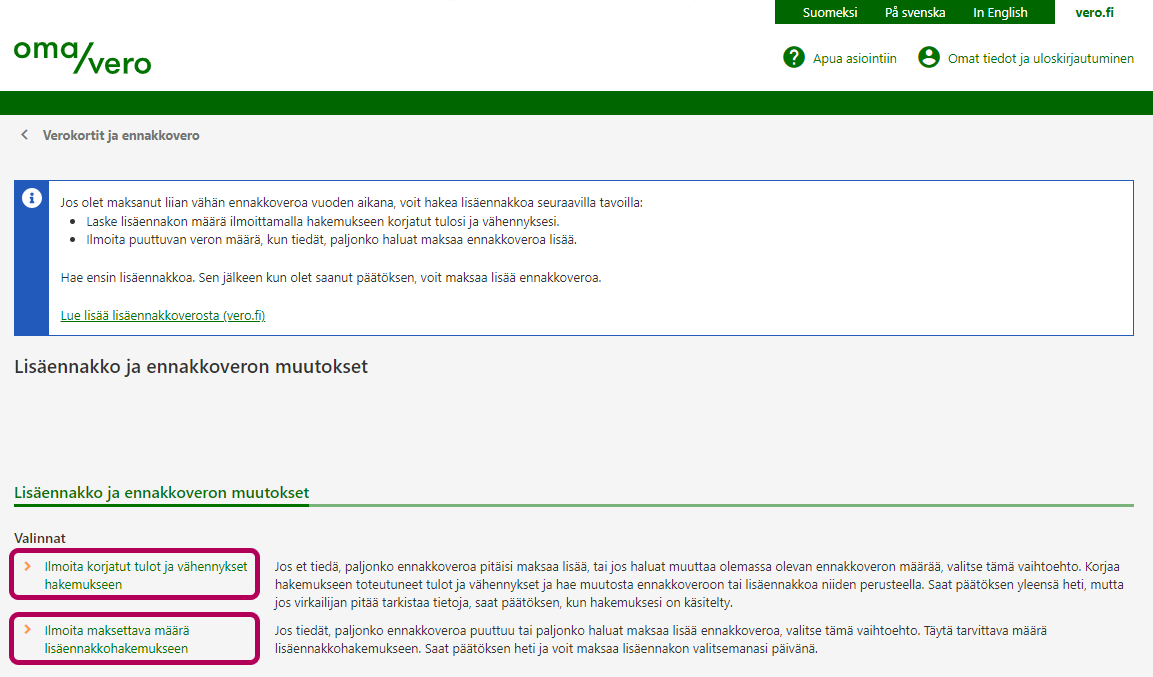Click the large Lisäennakko ja ennakkoveron muutokset heading

pyautogui.click(x=191, y=367)
